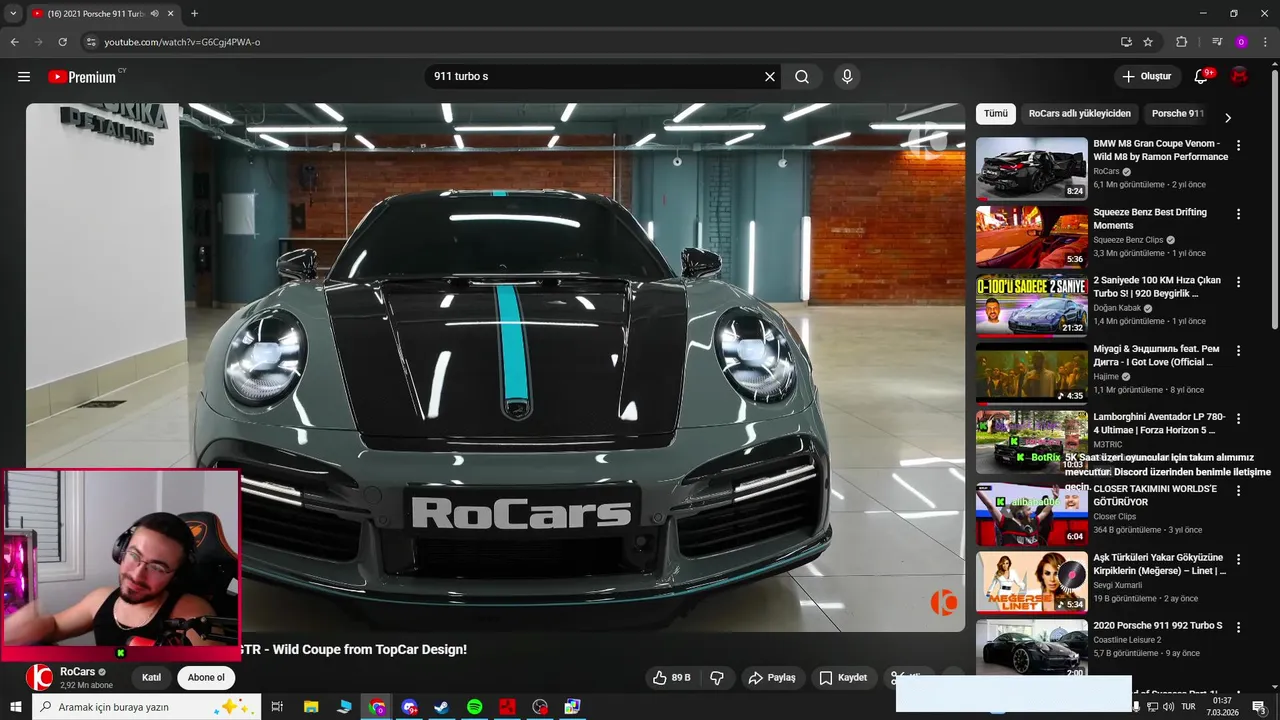Open BMW M8 Gran Coupe Venom thumbnail

(x=1031, y=168)
